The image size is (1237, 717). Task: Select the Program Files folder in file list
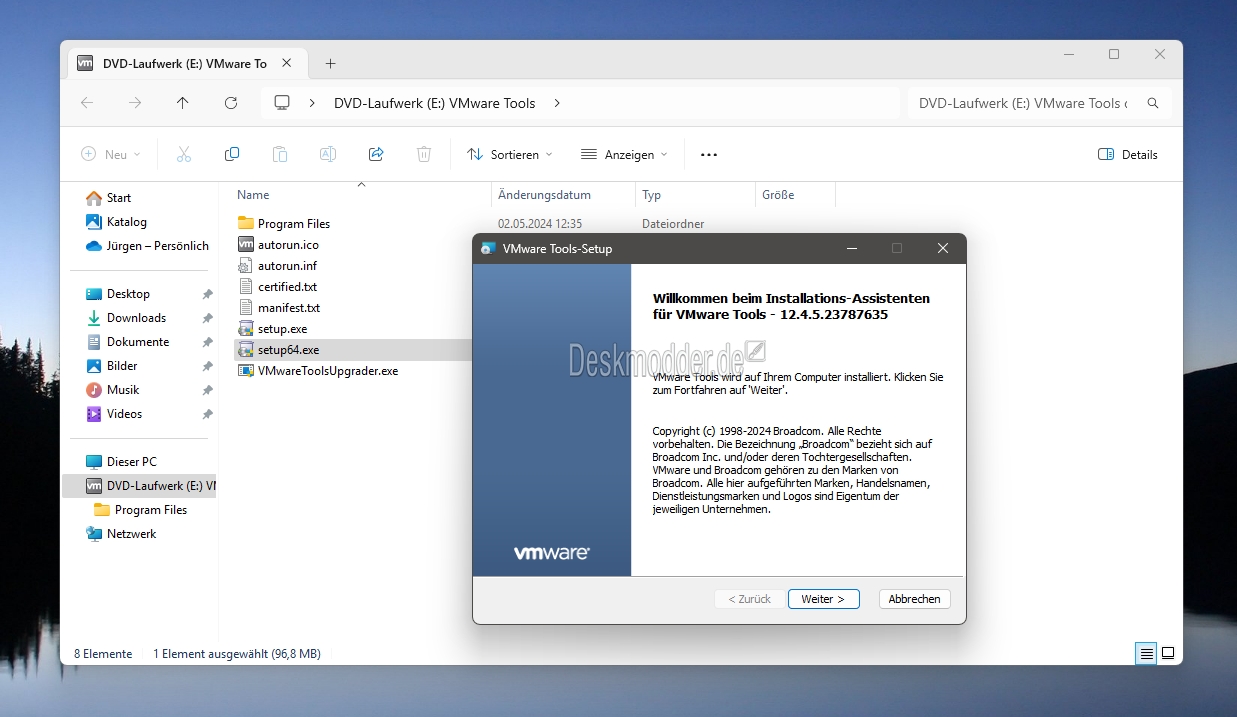tap(293, 224)
